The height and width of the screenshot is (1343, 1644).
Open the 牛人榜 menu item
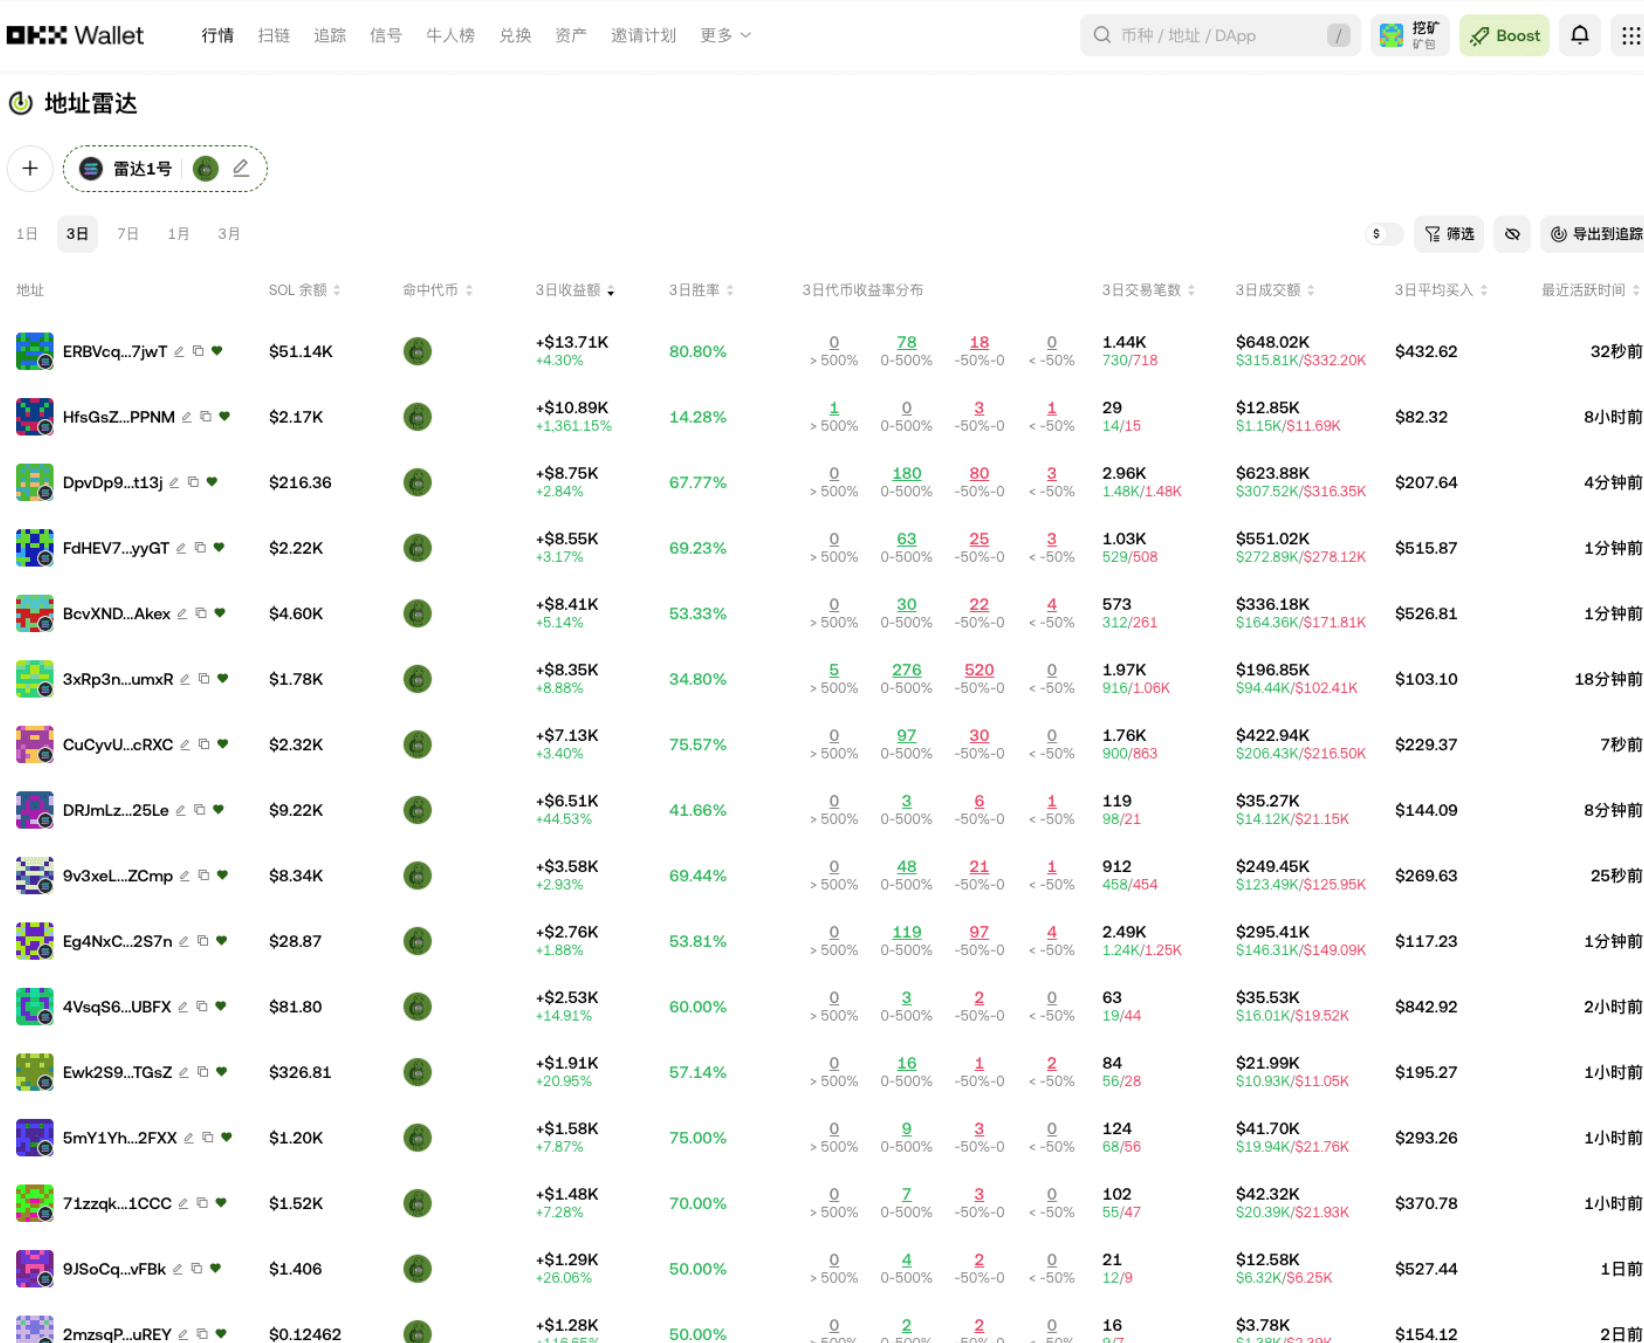[x=450, y=35]
